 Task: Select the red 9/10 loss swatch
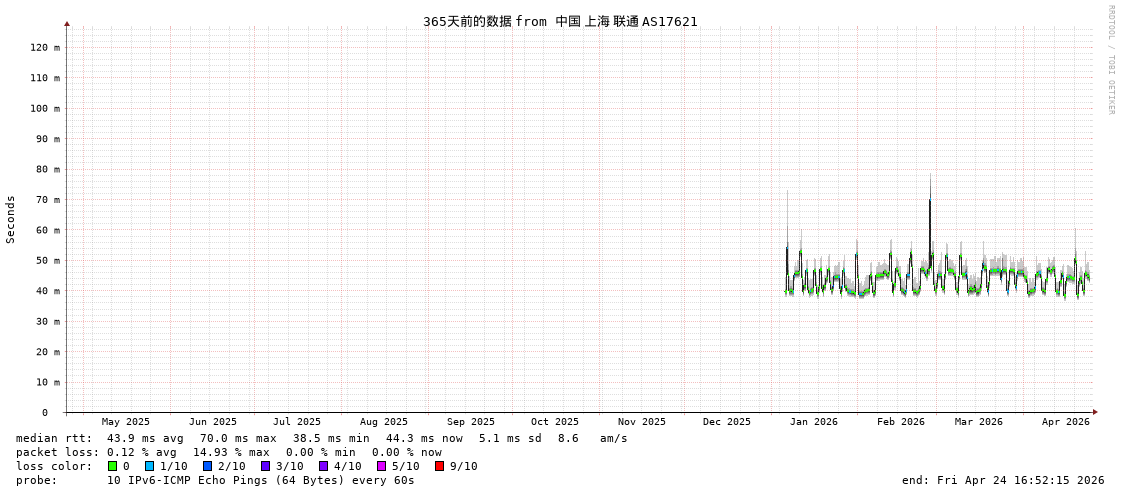pos(440,466)
